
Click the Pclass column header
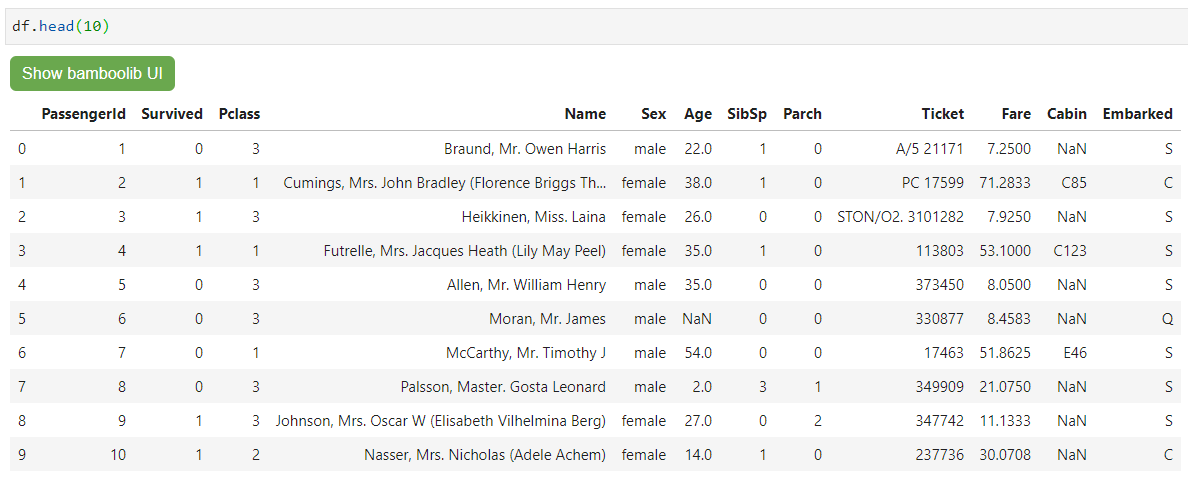pyautogui.click(x=239, y=114)
